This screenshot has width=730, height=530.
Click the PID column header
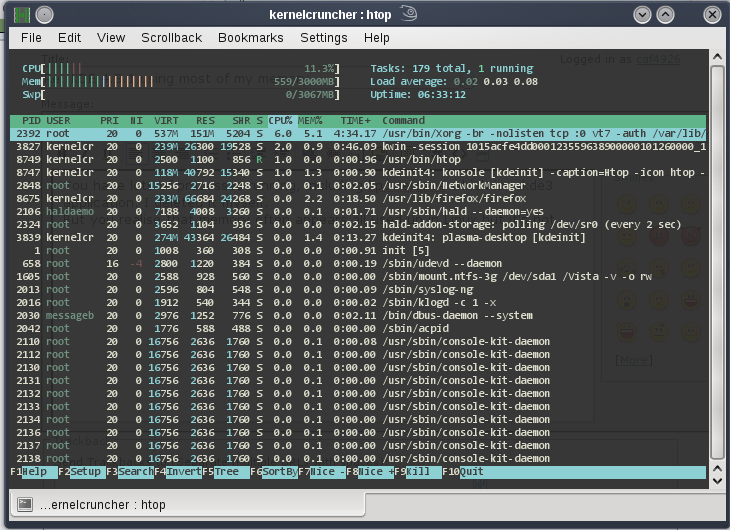pos(31,121)
